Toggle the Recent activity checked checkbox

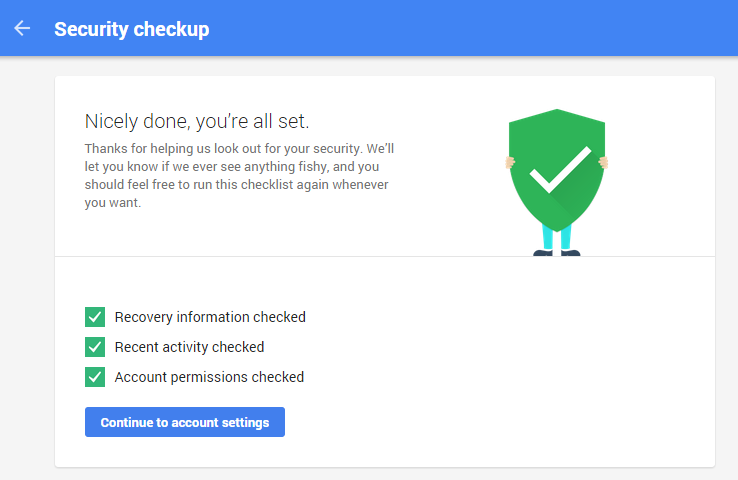(95, 347)
